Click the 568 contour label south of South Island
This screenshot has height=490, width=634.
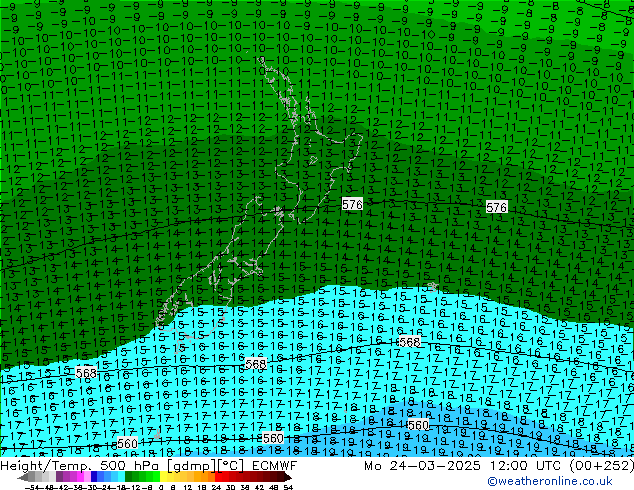[x=256, y=364]
